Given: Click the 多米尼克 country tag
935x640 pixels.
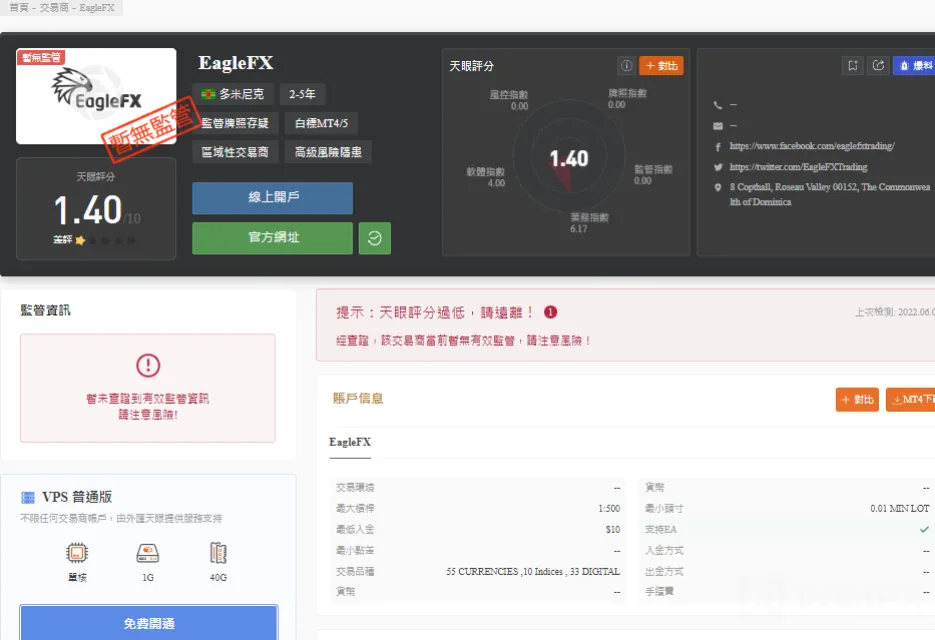Looking at the screenshot, I should pyautogui.click(x=233, y=94).
